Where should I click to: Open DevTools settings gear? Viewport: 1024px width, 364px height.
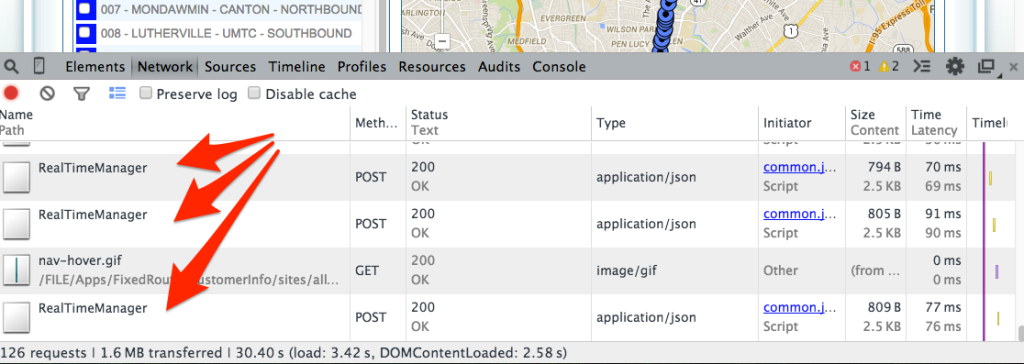click(x=955, y=66)
